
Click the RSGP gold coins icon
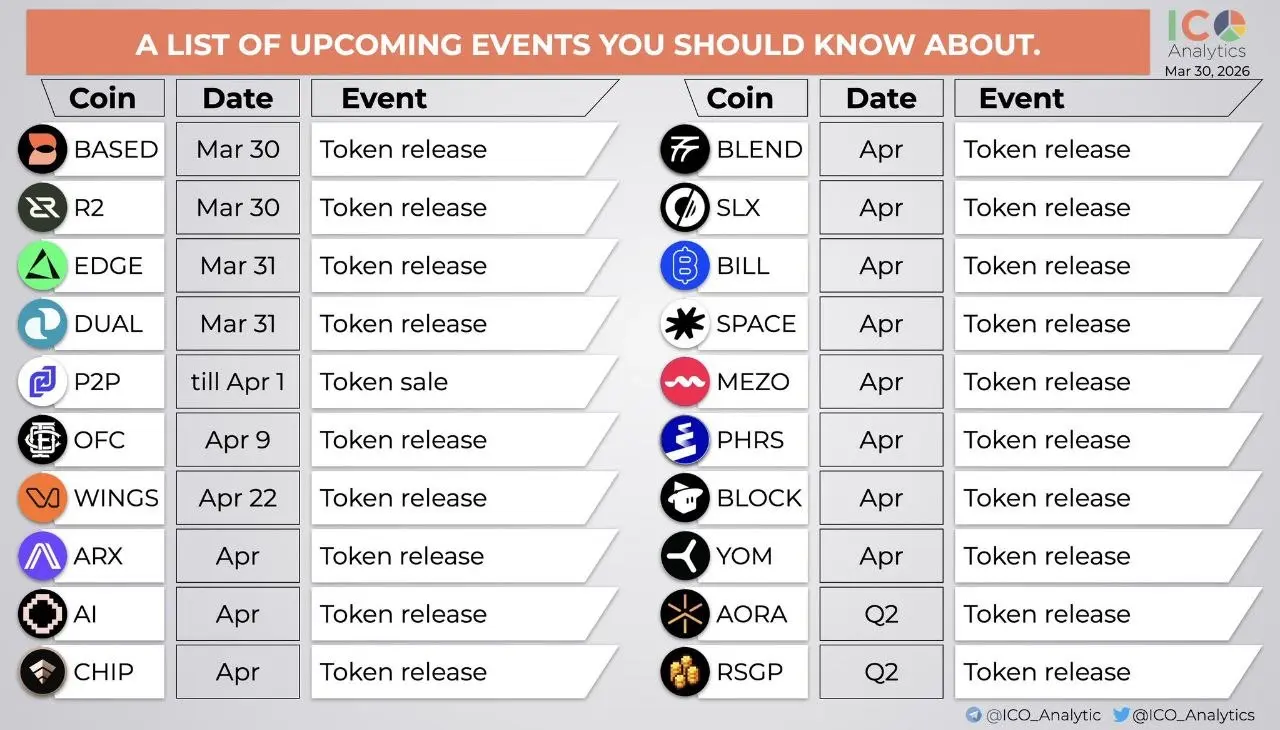[685, 671]
